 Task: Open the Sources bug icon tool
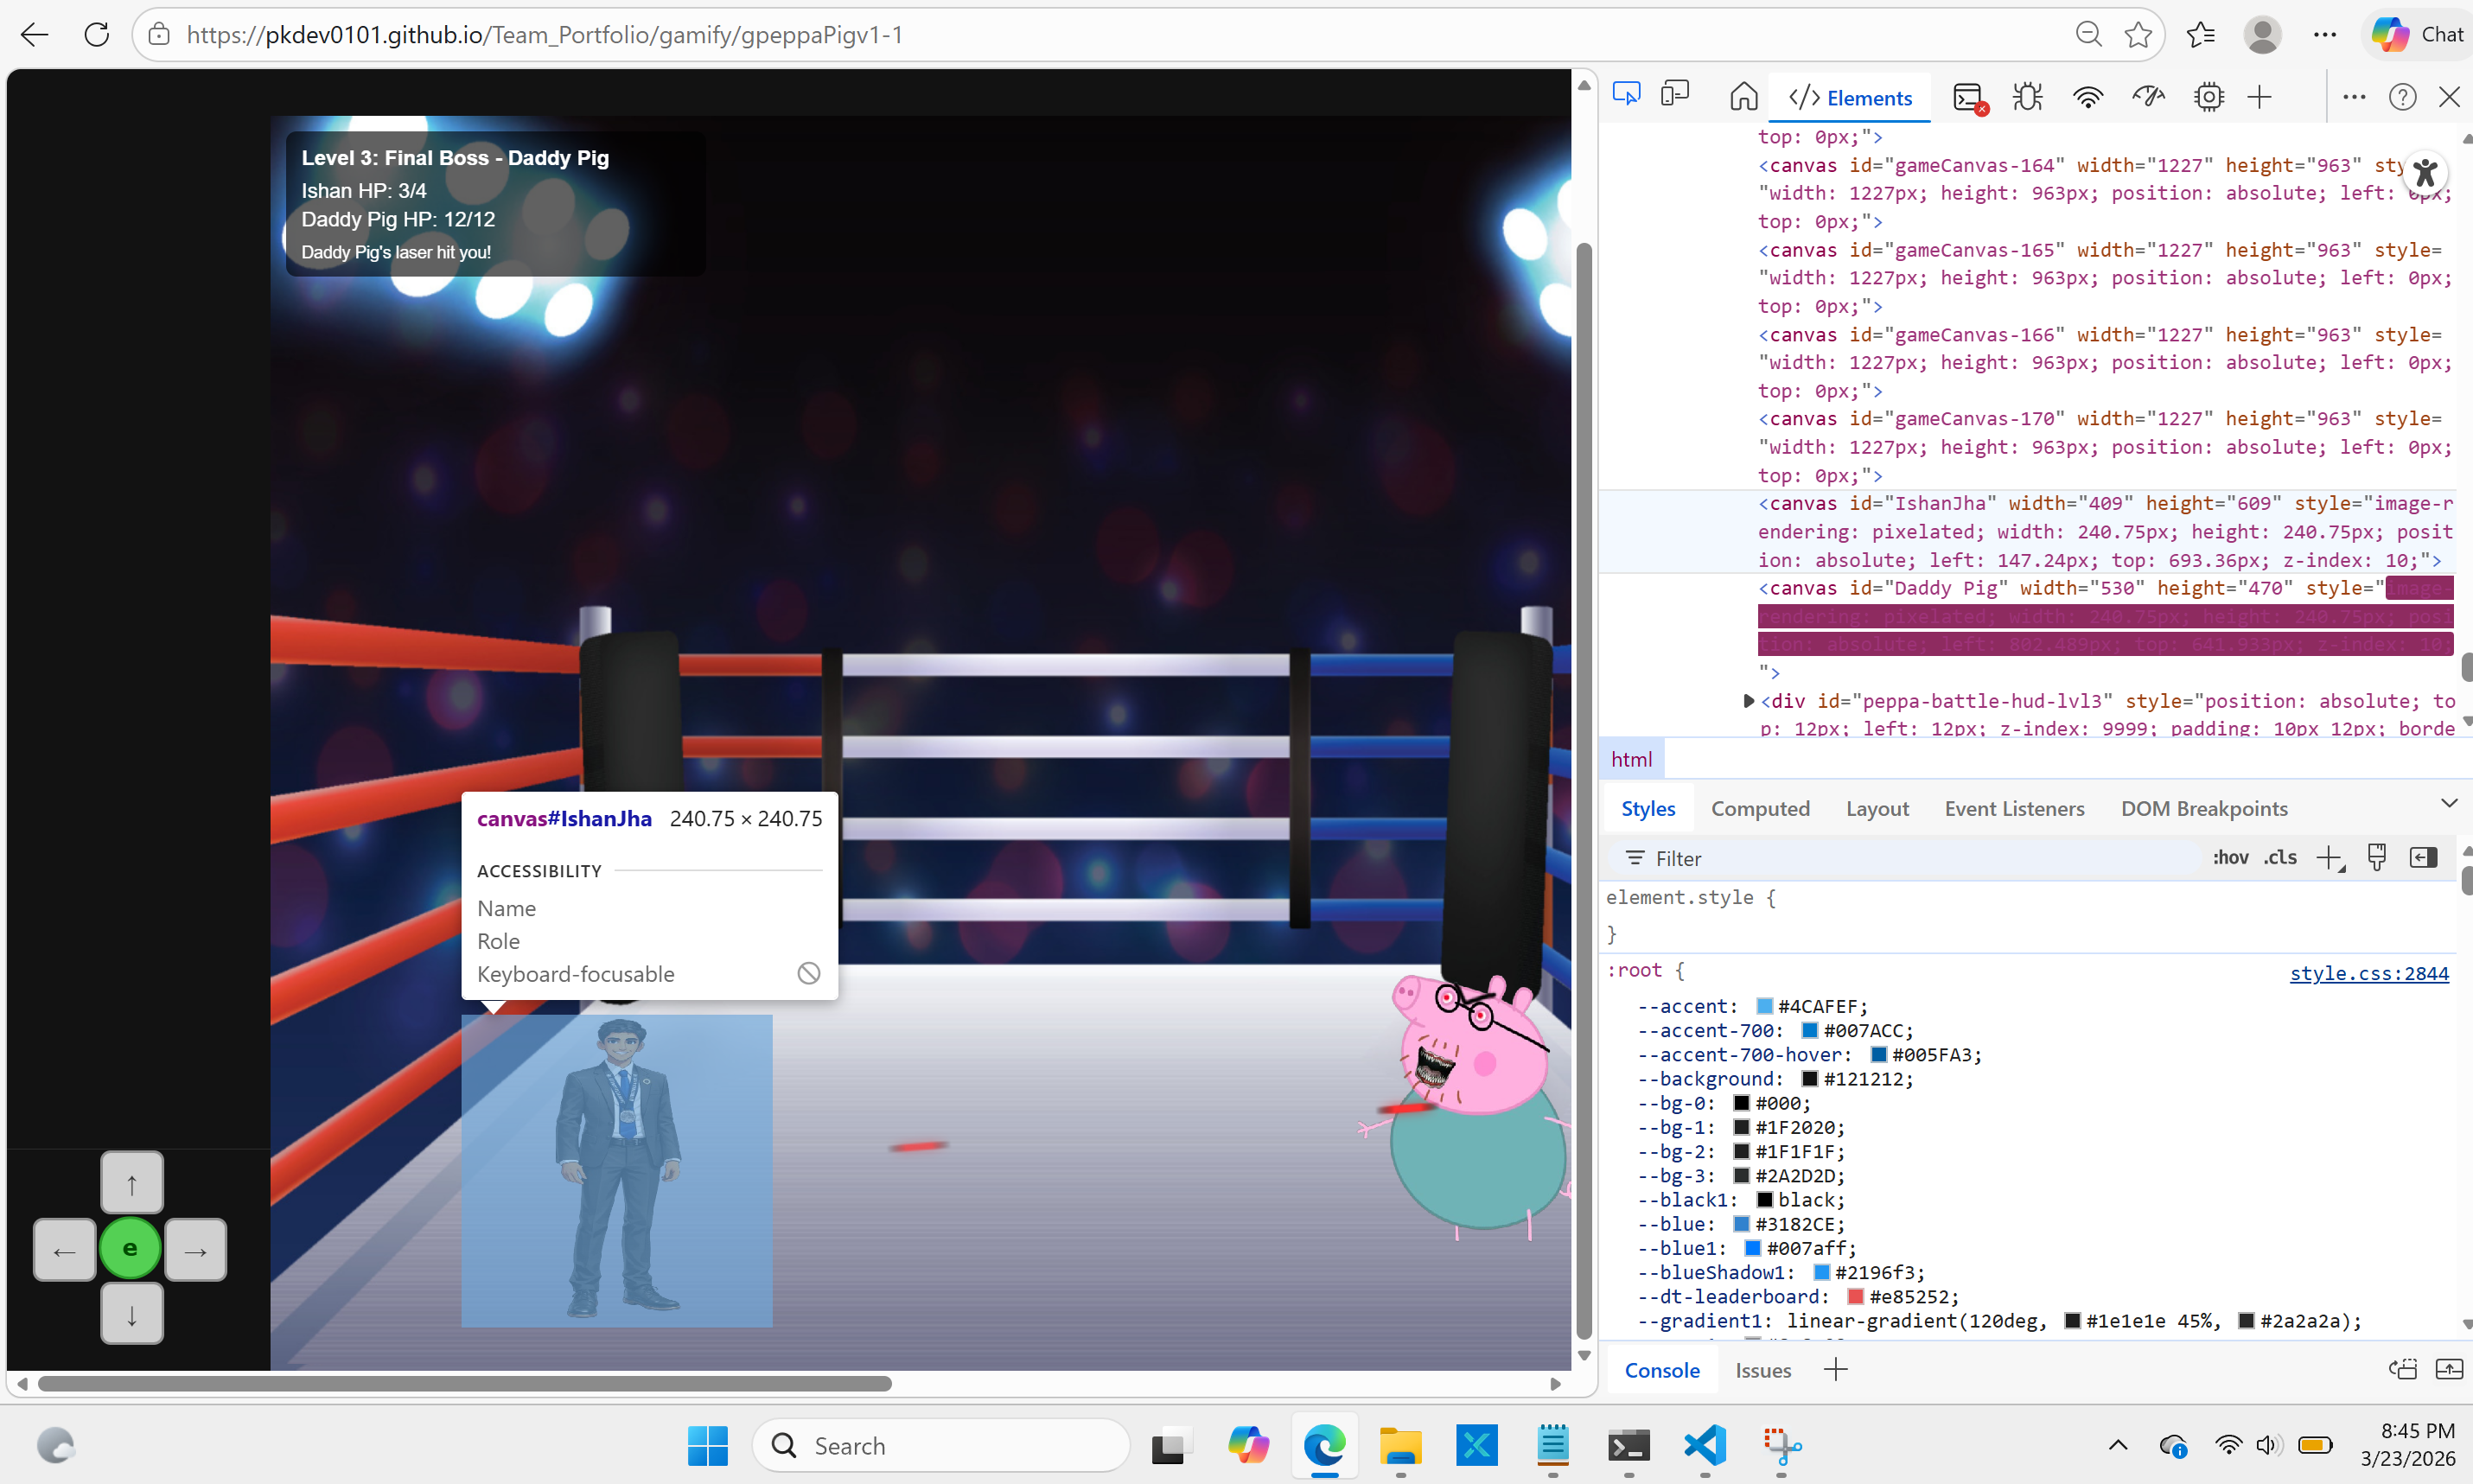[x=2028, y=96]
